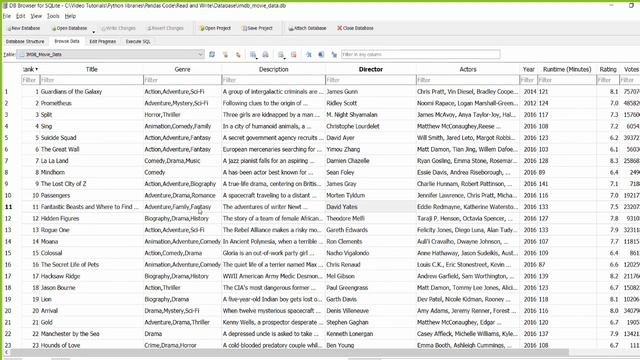640x360 pixels.
Task: Click the Delete record icon
Action: coord(293,54)
